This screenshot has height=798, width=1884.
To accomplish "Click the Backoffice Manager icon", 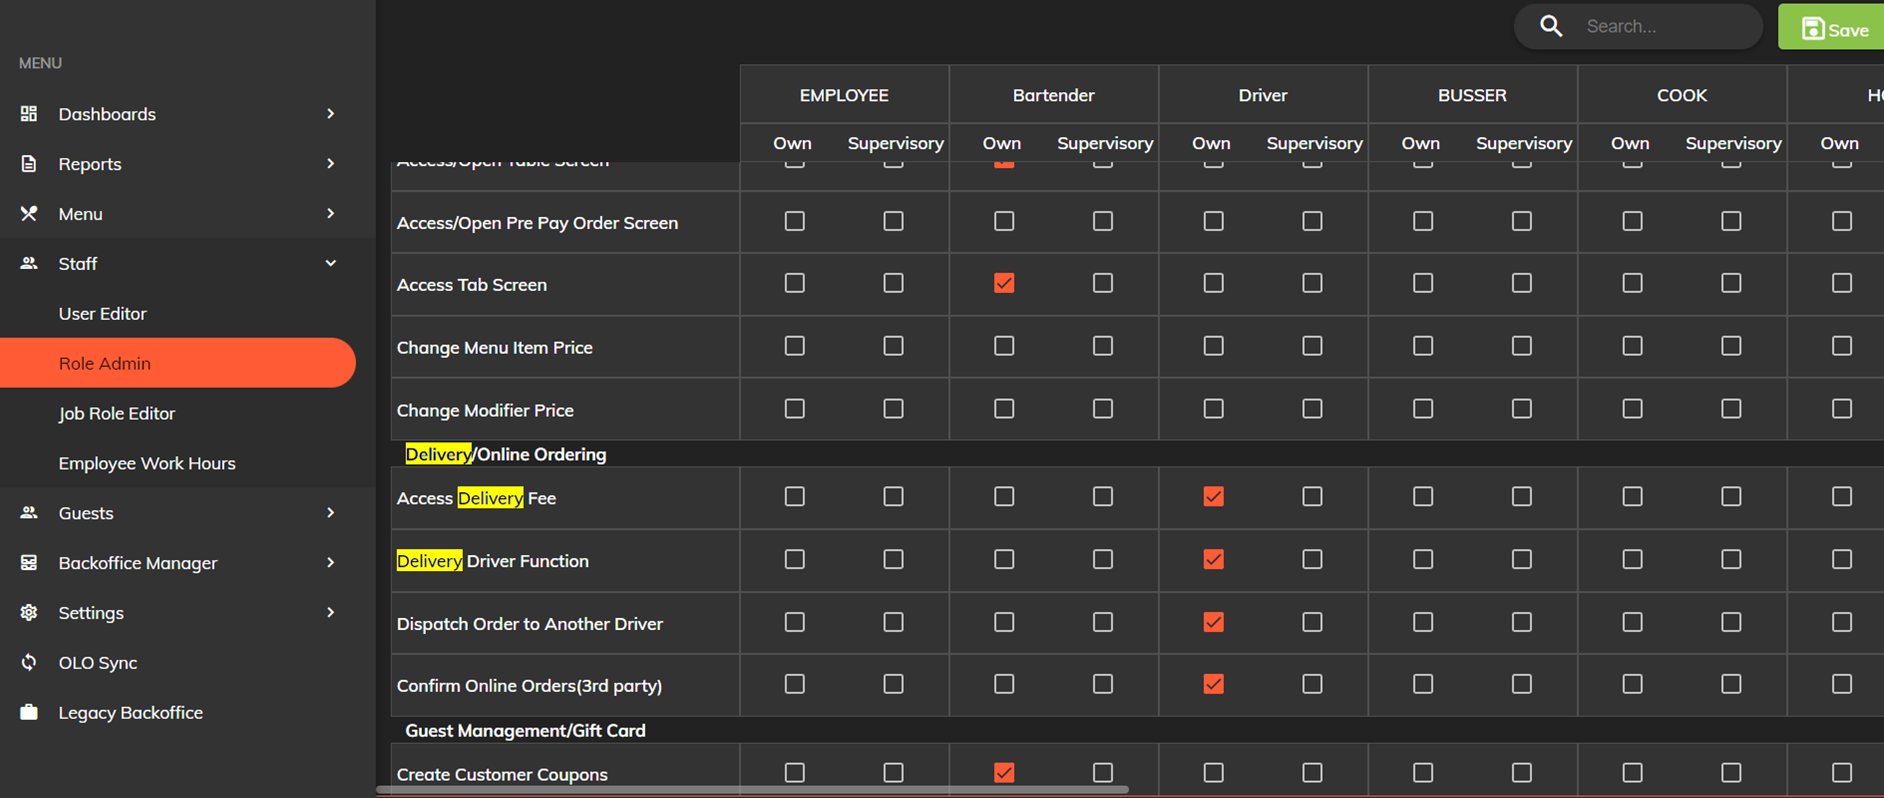I will coord(29,563).
